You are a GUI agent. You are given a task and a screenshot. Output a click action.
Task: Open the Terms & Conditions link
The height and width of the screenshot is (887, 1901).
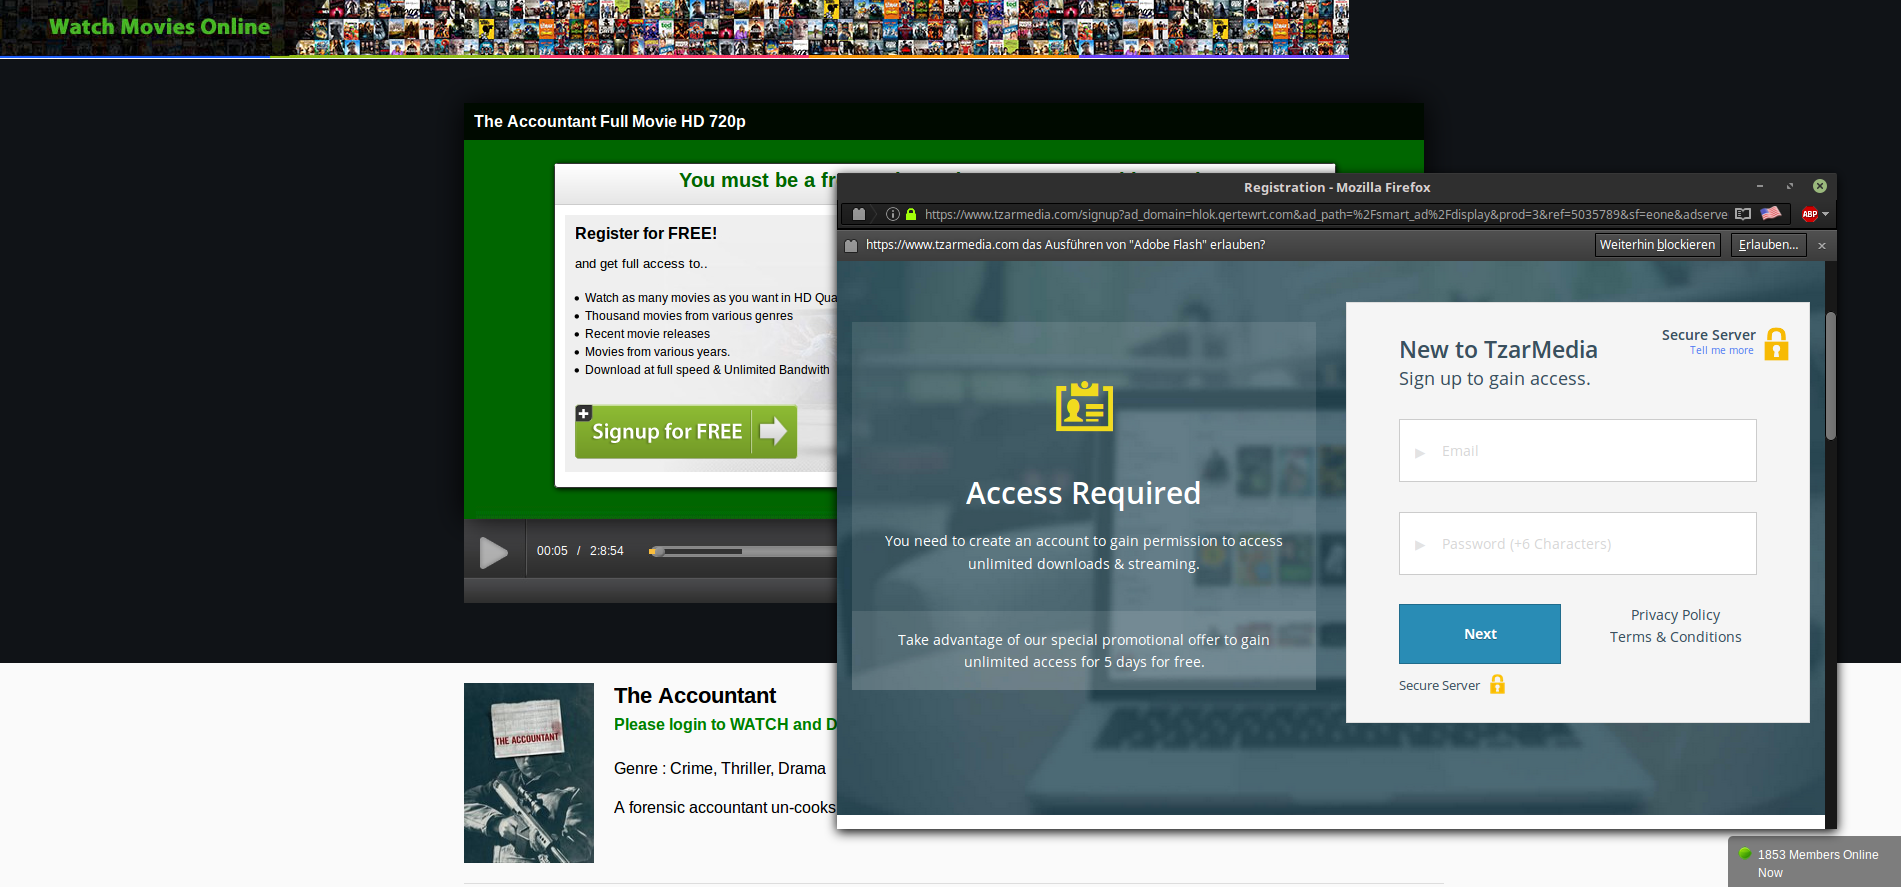[1675, 637]
